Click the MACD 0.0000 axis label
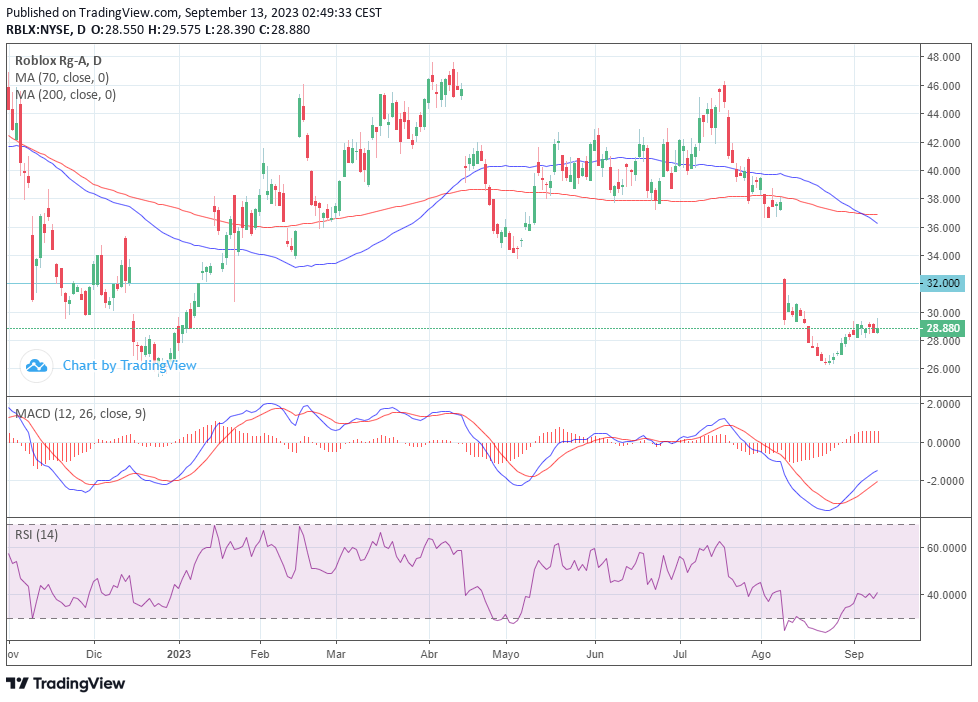978x702 pixels. point(943,443)
